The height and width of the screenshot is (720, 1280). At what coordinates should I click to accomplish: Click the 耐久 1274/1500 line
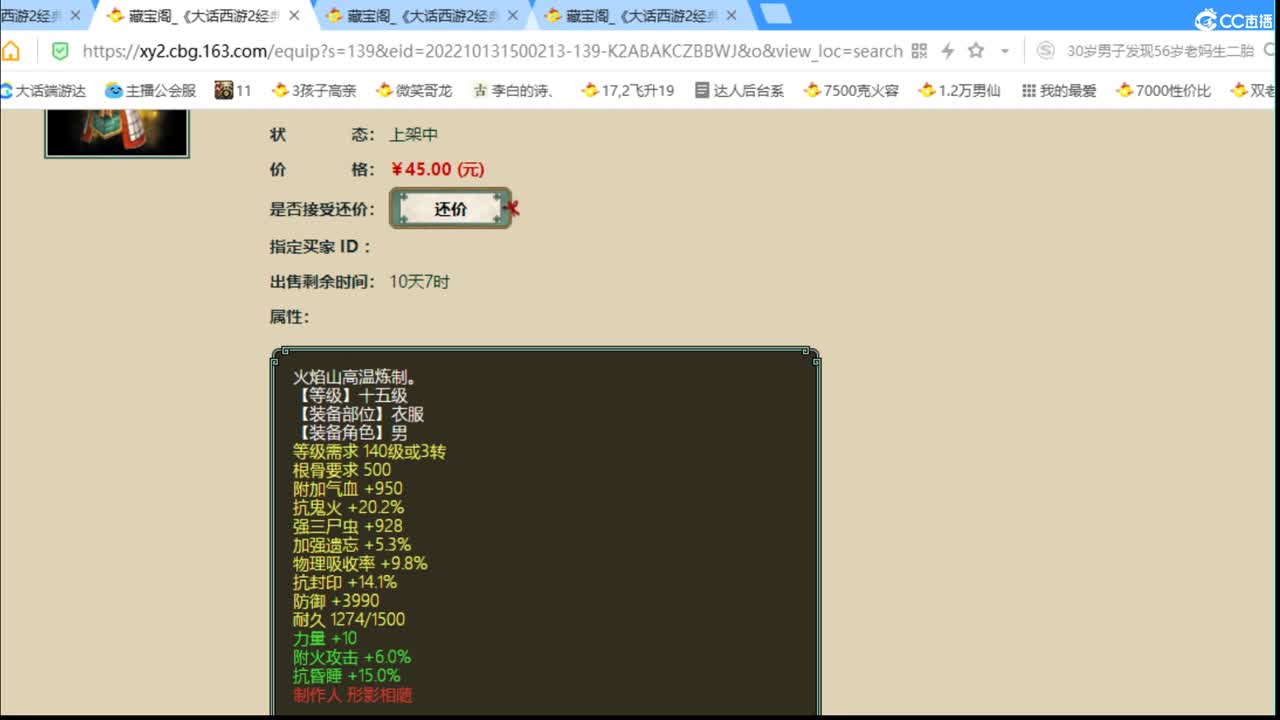pos(349,619)
